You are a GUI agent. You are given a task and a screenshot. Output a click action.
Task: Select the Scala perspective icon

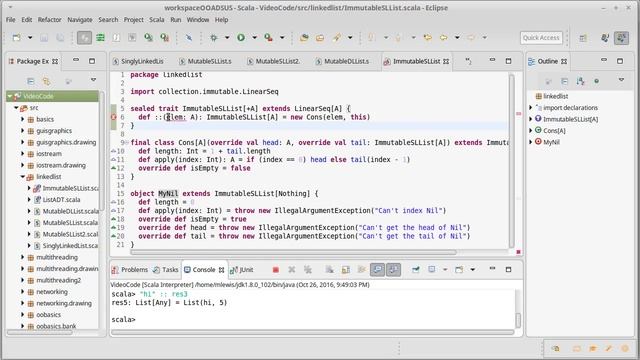point(622,38)
